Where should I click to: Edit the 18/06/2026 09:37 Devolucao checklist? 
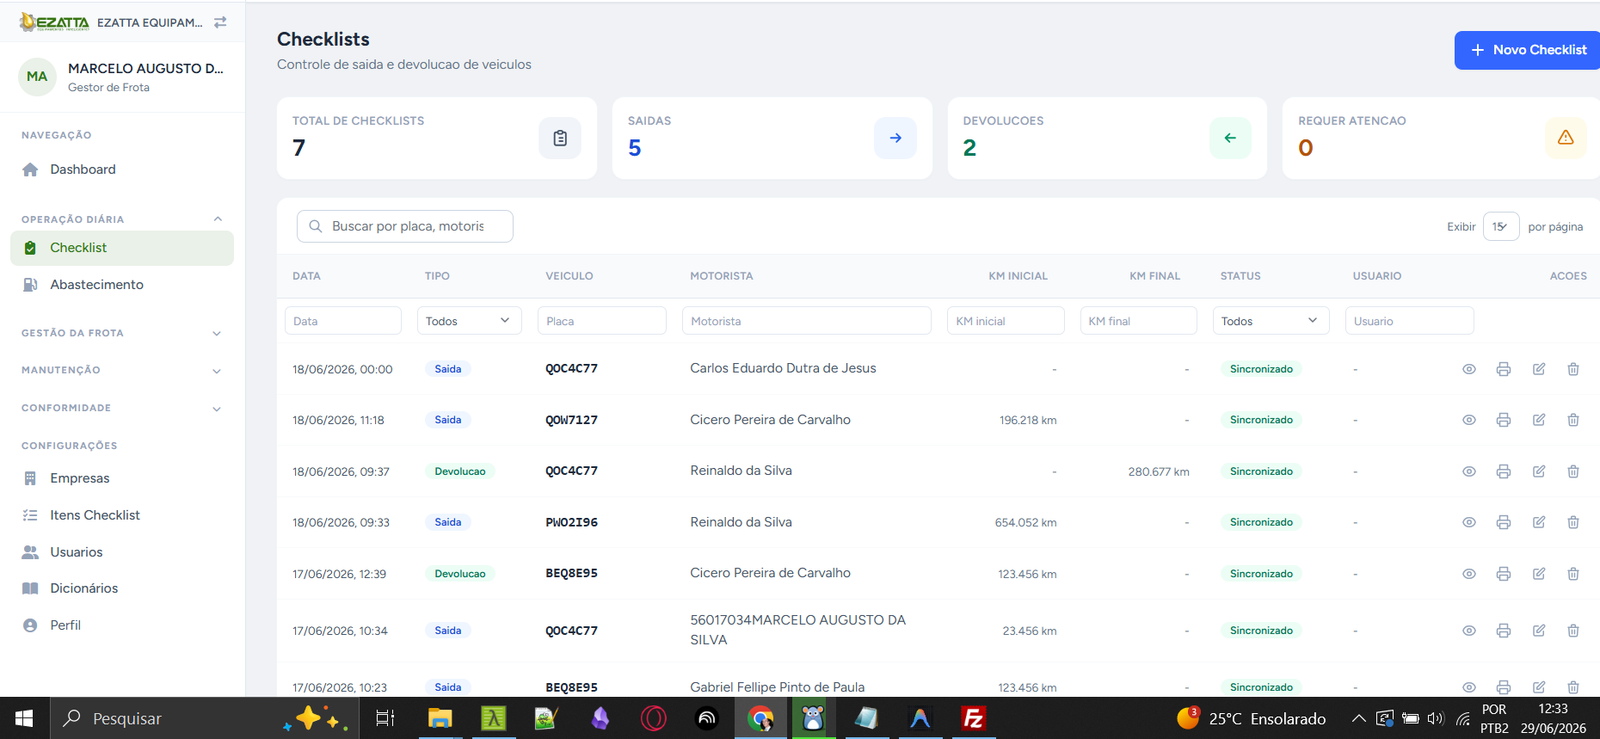pyautogui.click(x=1539, y=471)
